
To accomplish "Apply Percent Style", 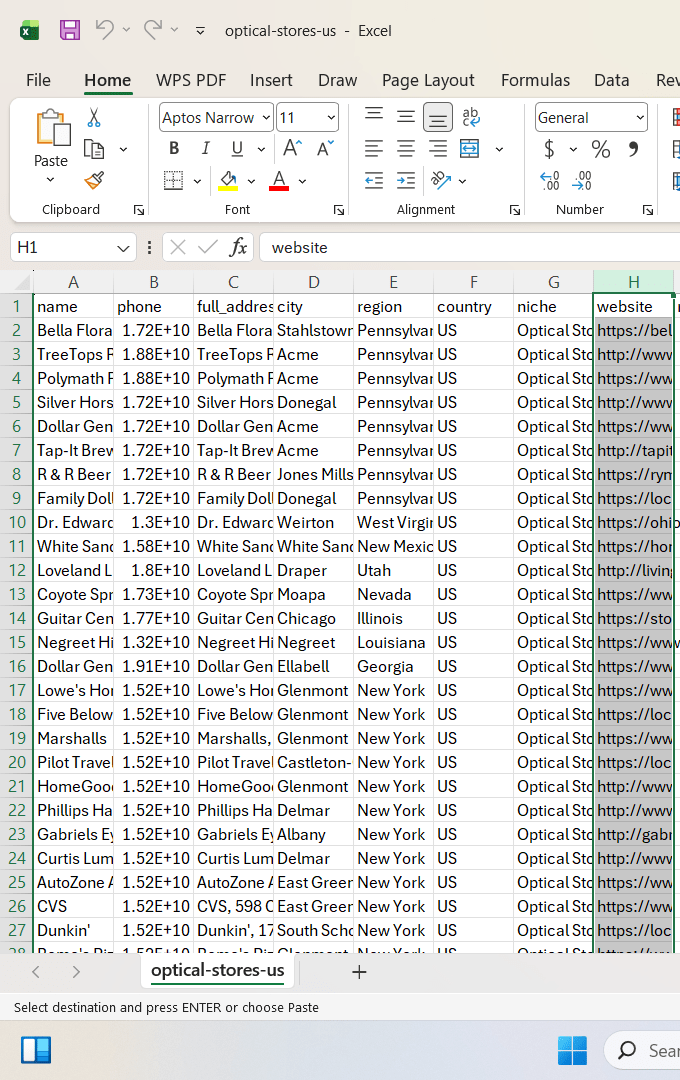I will [601, 149].
